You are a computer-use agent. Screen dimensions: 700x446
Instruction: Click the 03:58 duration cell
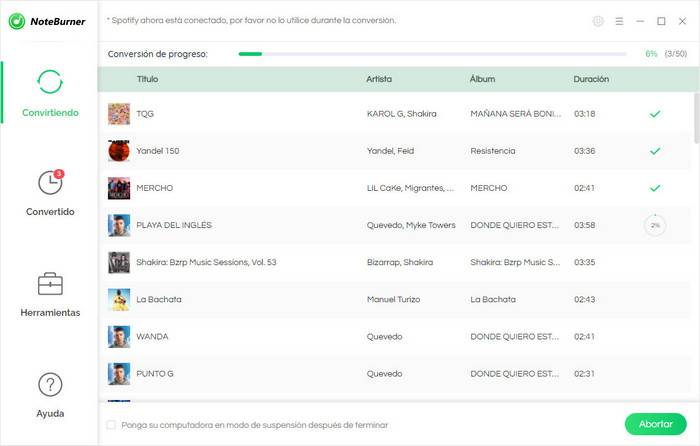[584, 225]
